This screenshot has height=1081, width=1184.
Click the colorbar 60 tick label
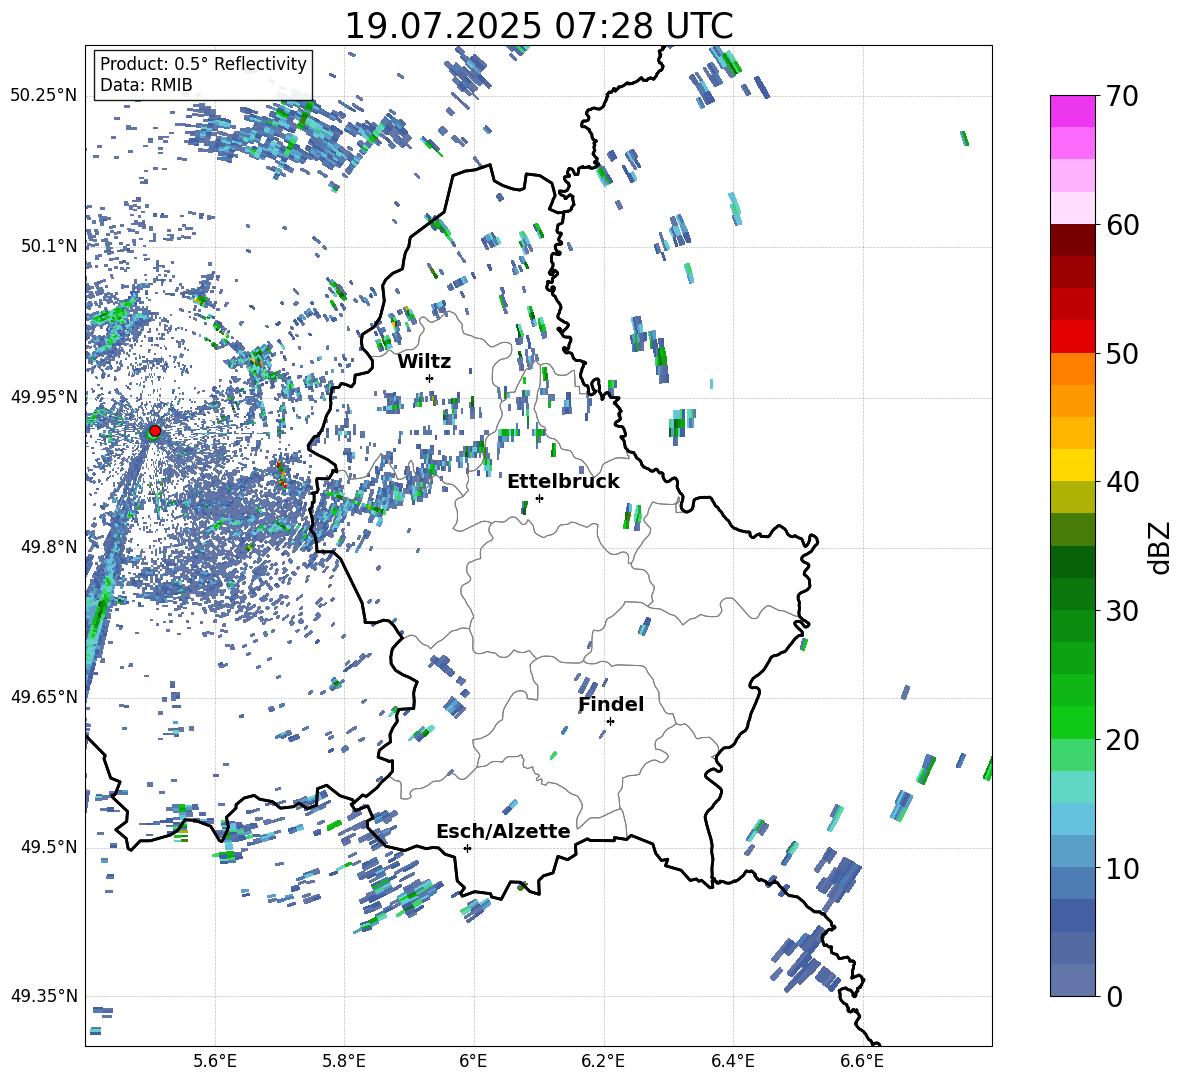point(1122,225)
